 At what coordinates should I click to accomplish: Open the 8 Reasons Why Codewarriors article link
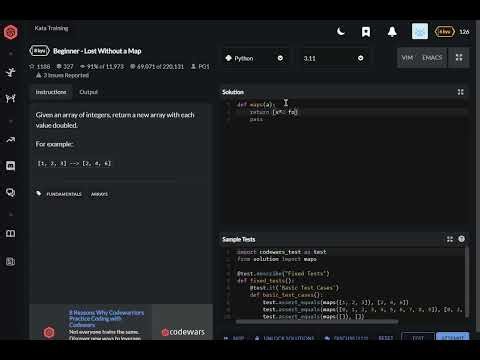point(106,319)
